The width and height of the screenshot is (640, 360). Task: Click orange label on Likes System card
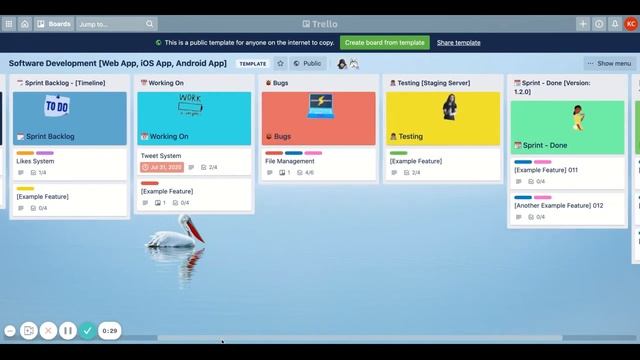point(25,153)
